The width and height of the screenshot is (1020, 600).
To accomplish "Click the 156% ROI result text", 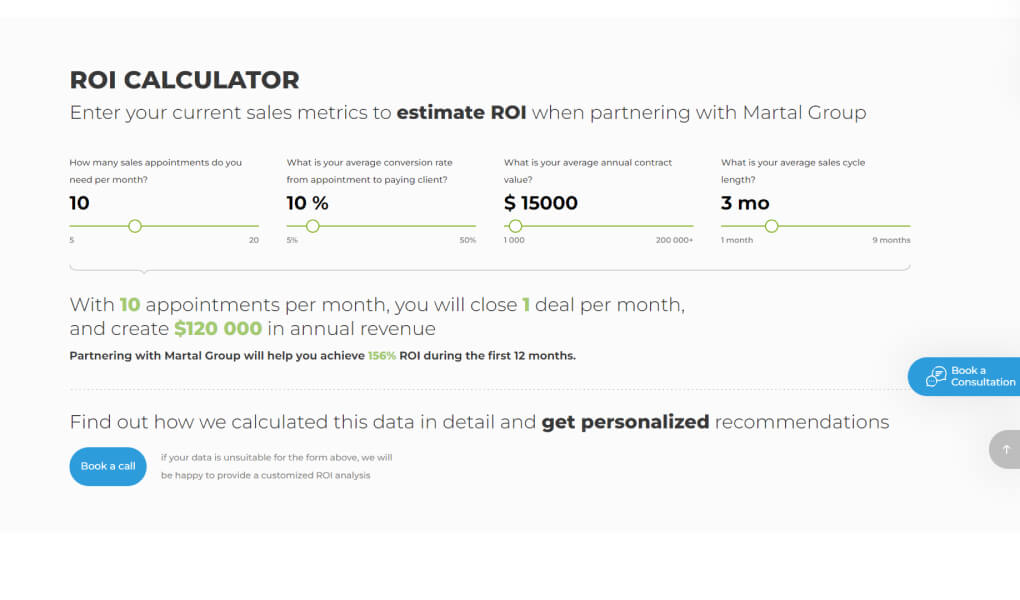I will (x=382, y=355).
